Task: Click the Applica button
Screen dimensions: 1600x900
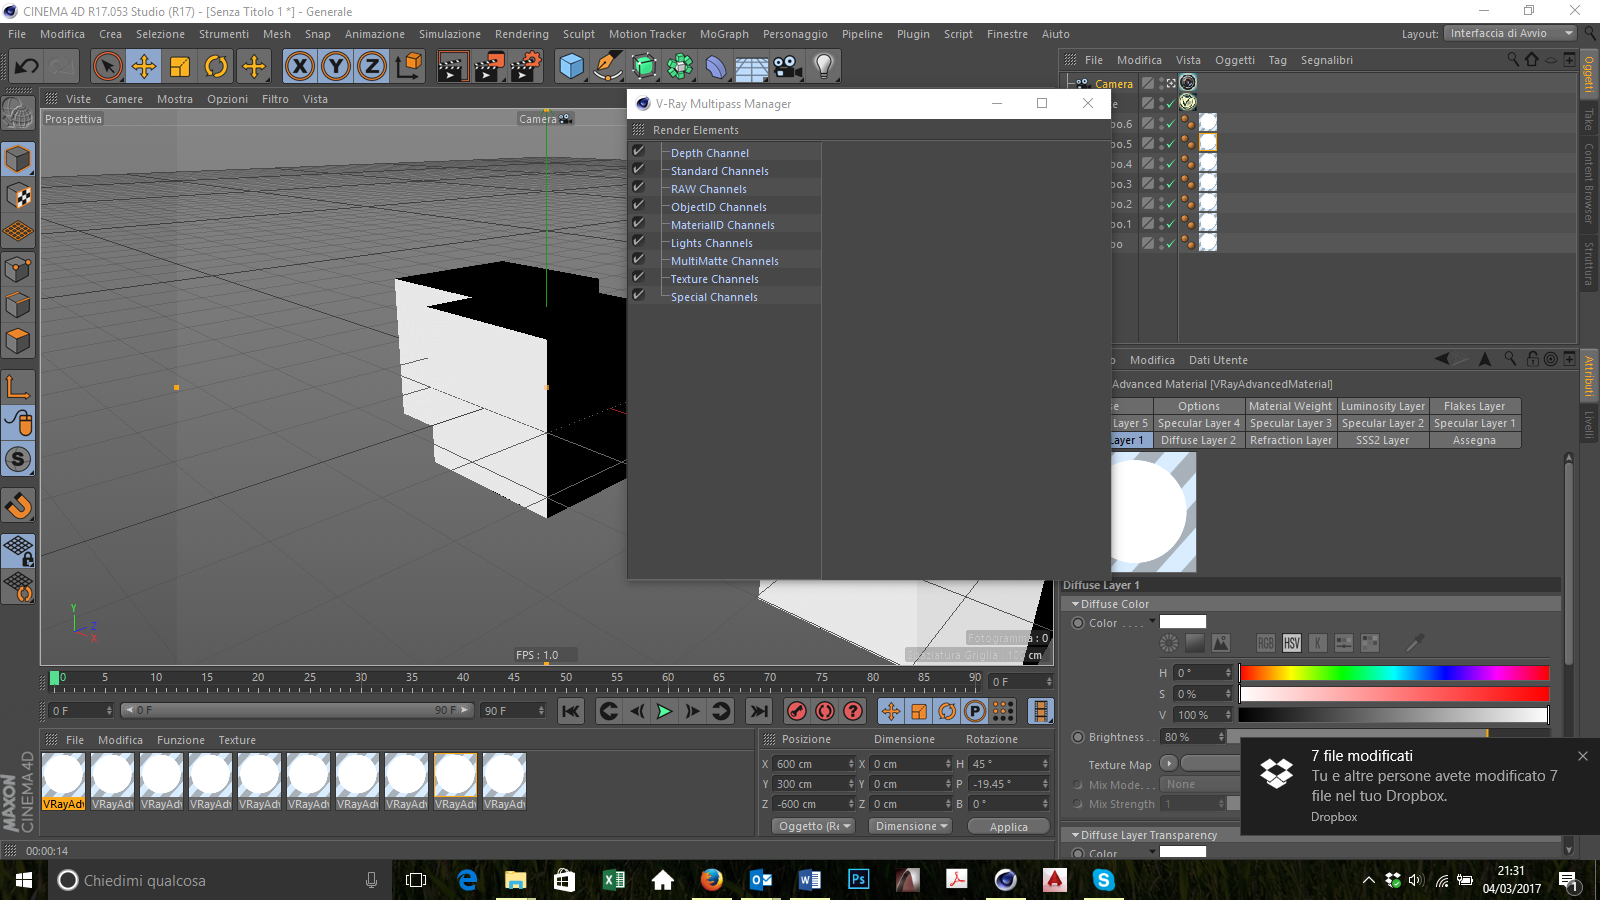Action: [x=1008, y=826]
